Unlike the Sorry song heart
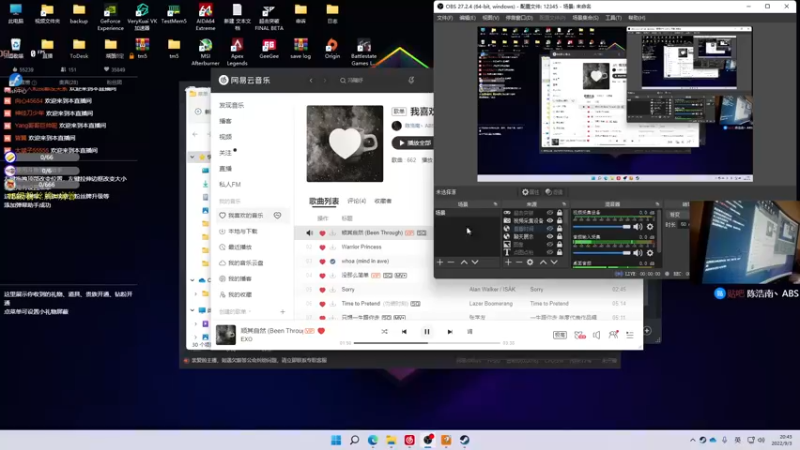Viewport: 800px width, 450px height. (322, 290)
